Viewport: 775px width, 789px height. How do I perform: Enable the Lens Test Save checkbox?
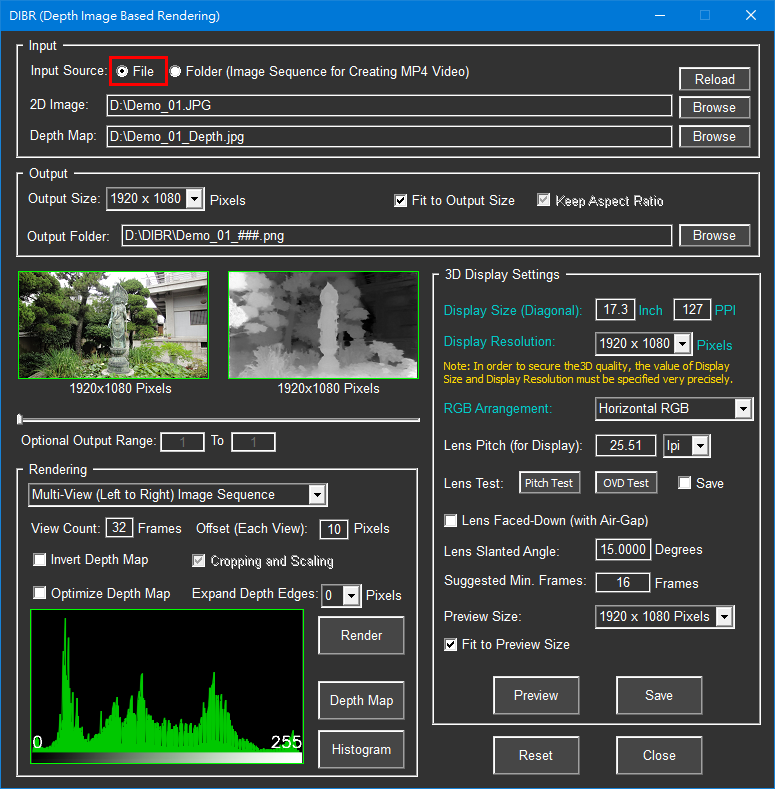tap(684, 483)
